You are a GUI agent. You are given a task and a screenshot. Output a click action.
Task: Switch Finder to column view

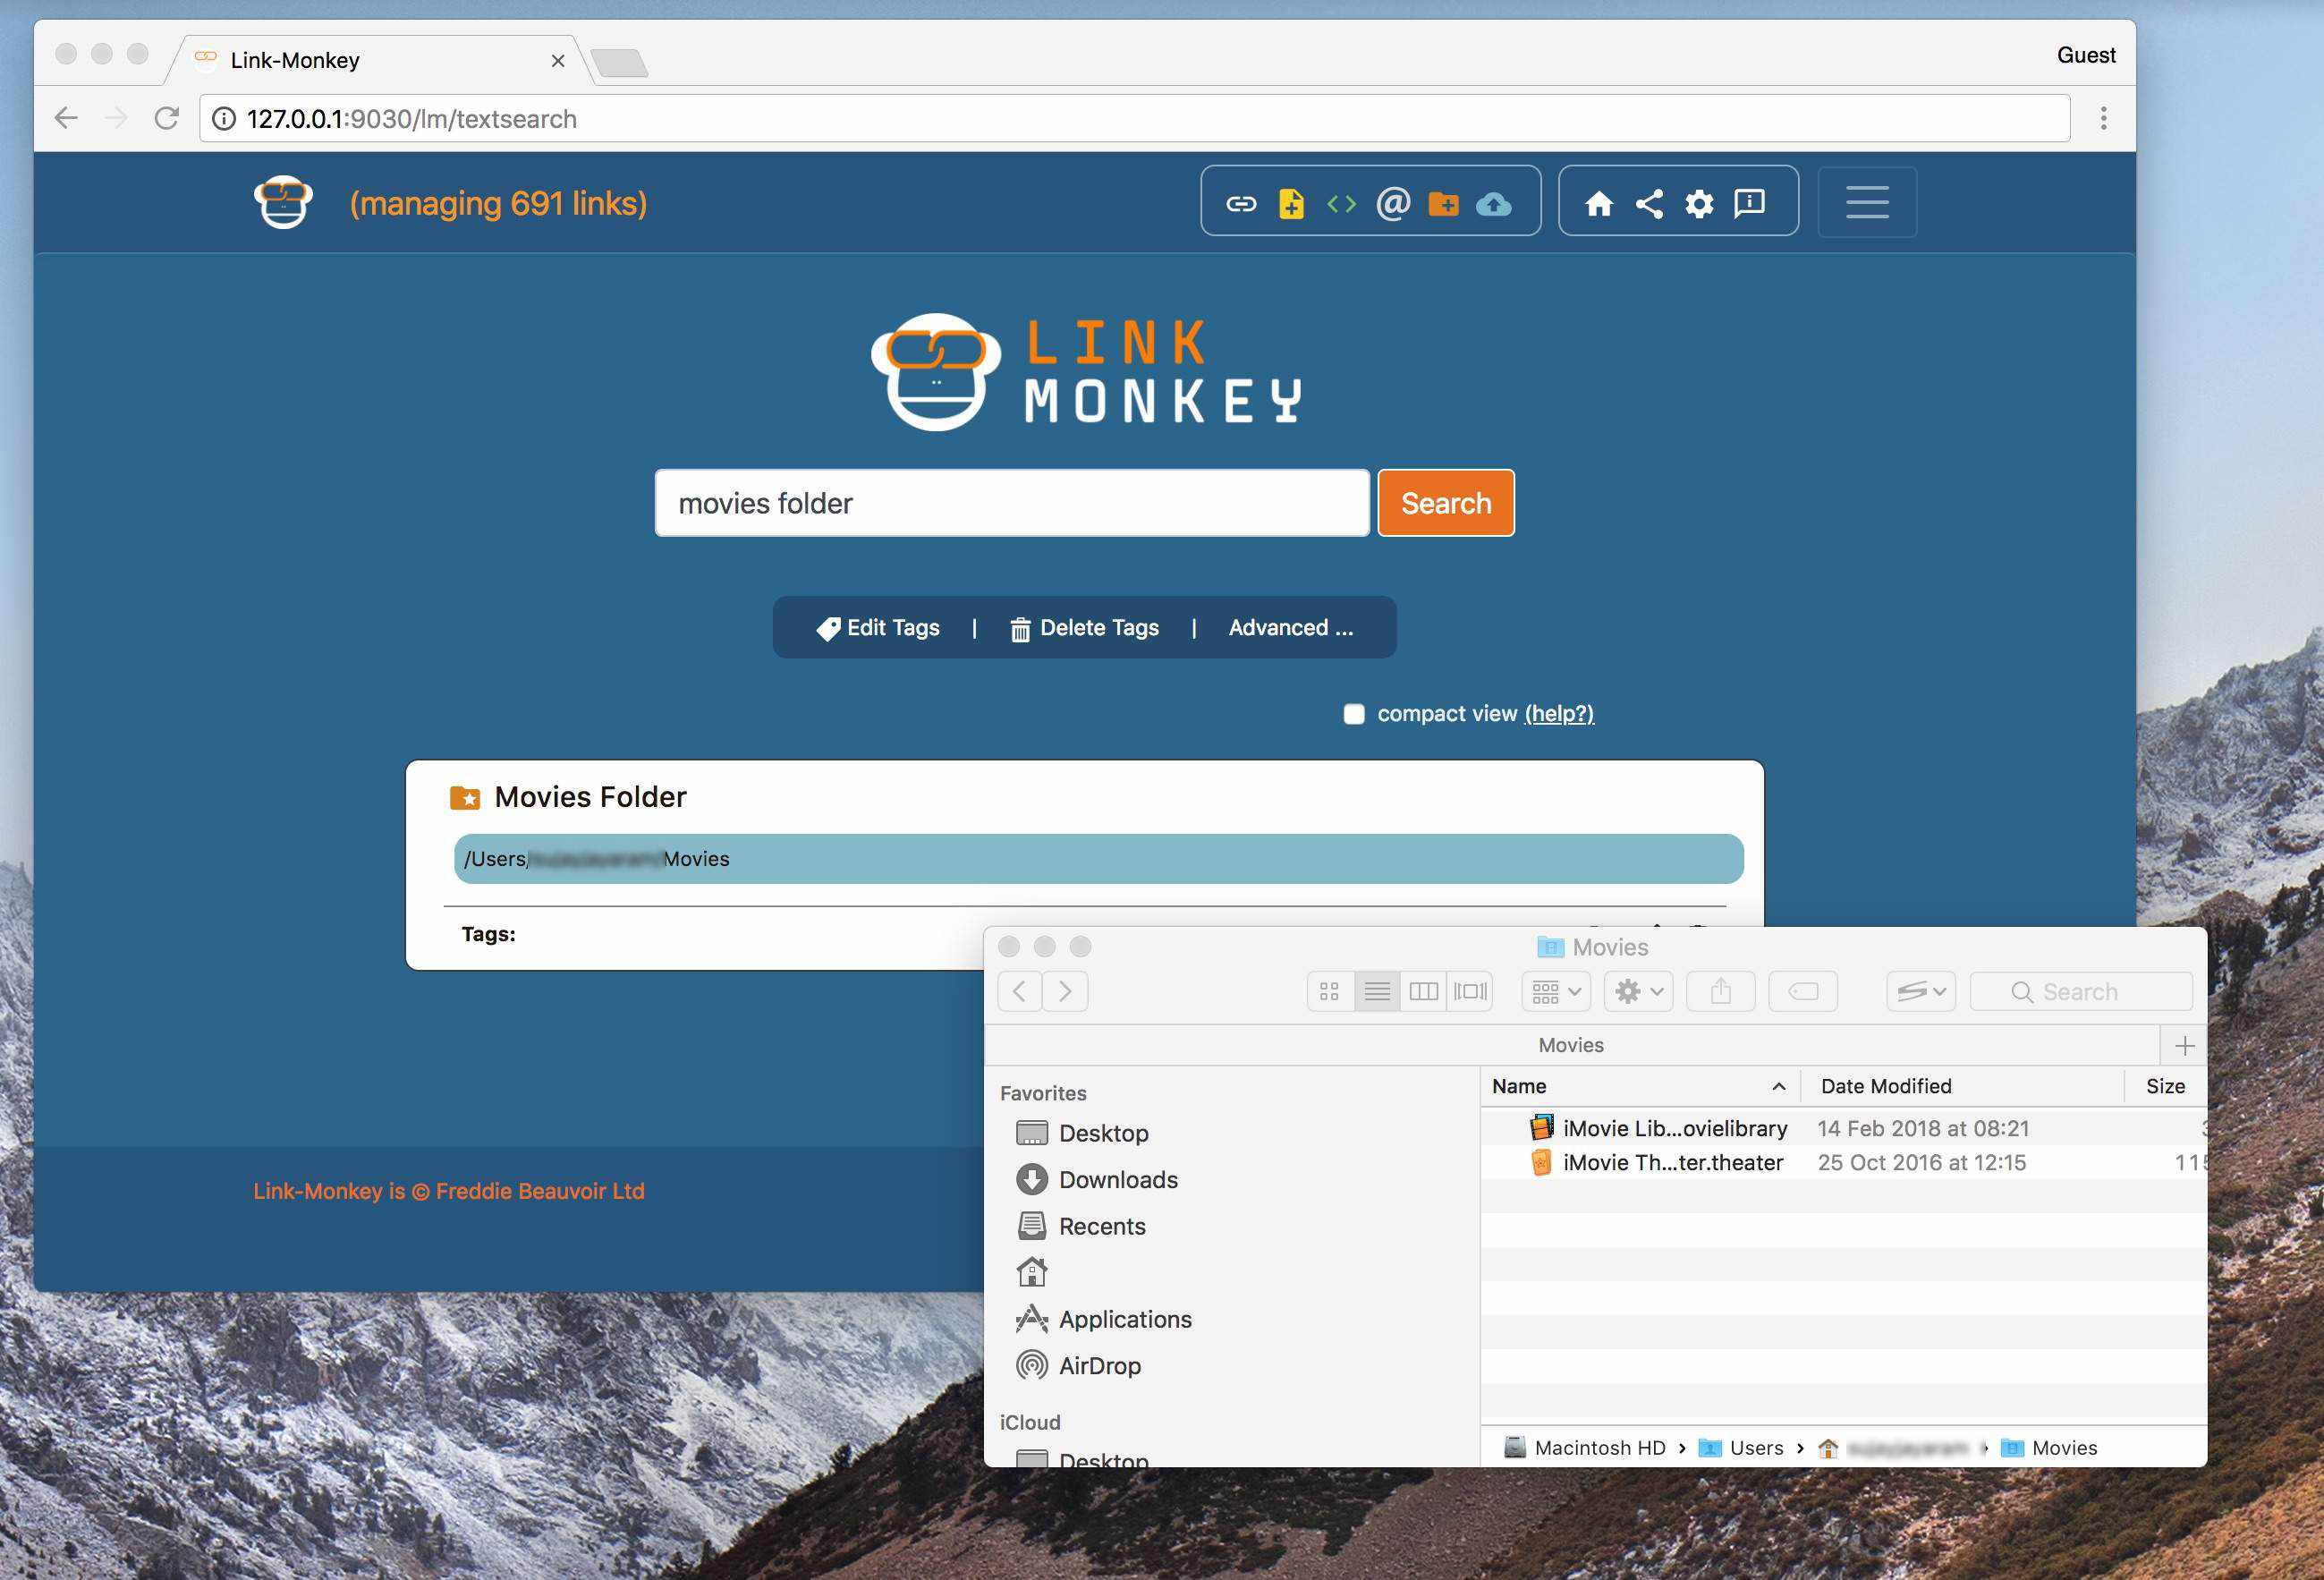pyautogui.click(x=1423, y=991)
